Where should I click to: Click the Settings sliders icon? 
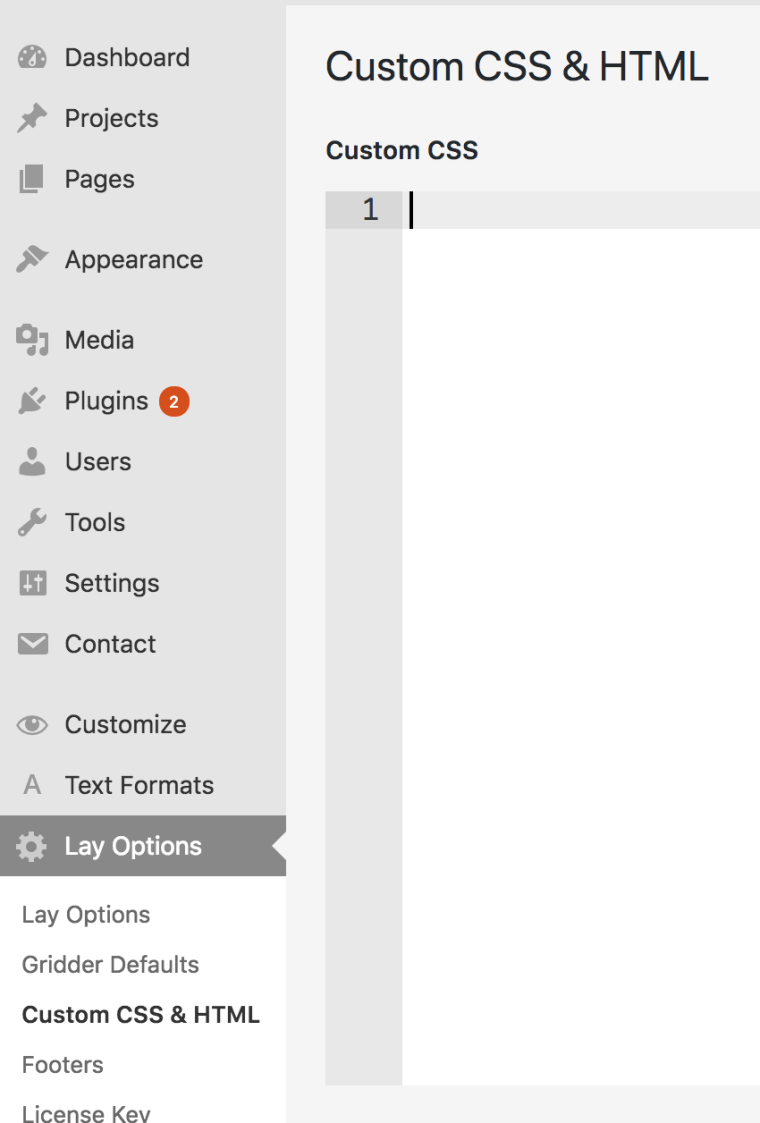pyautogui.click(x=32, y=584)
